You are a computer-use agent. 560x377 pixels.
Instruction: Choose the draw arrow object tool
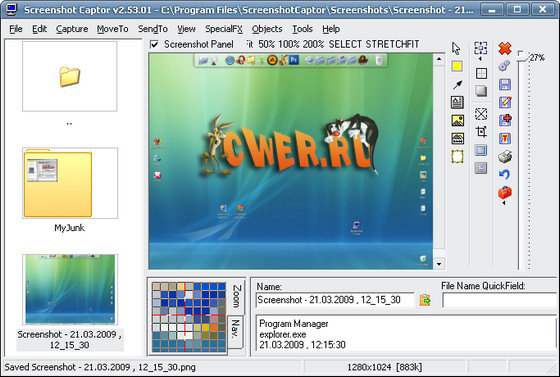(x=458, y=85)
